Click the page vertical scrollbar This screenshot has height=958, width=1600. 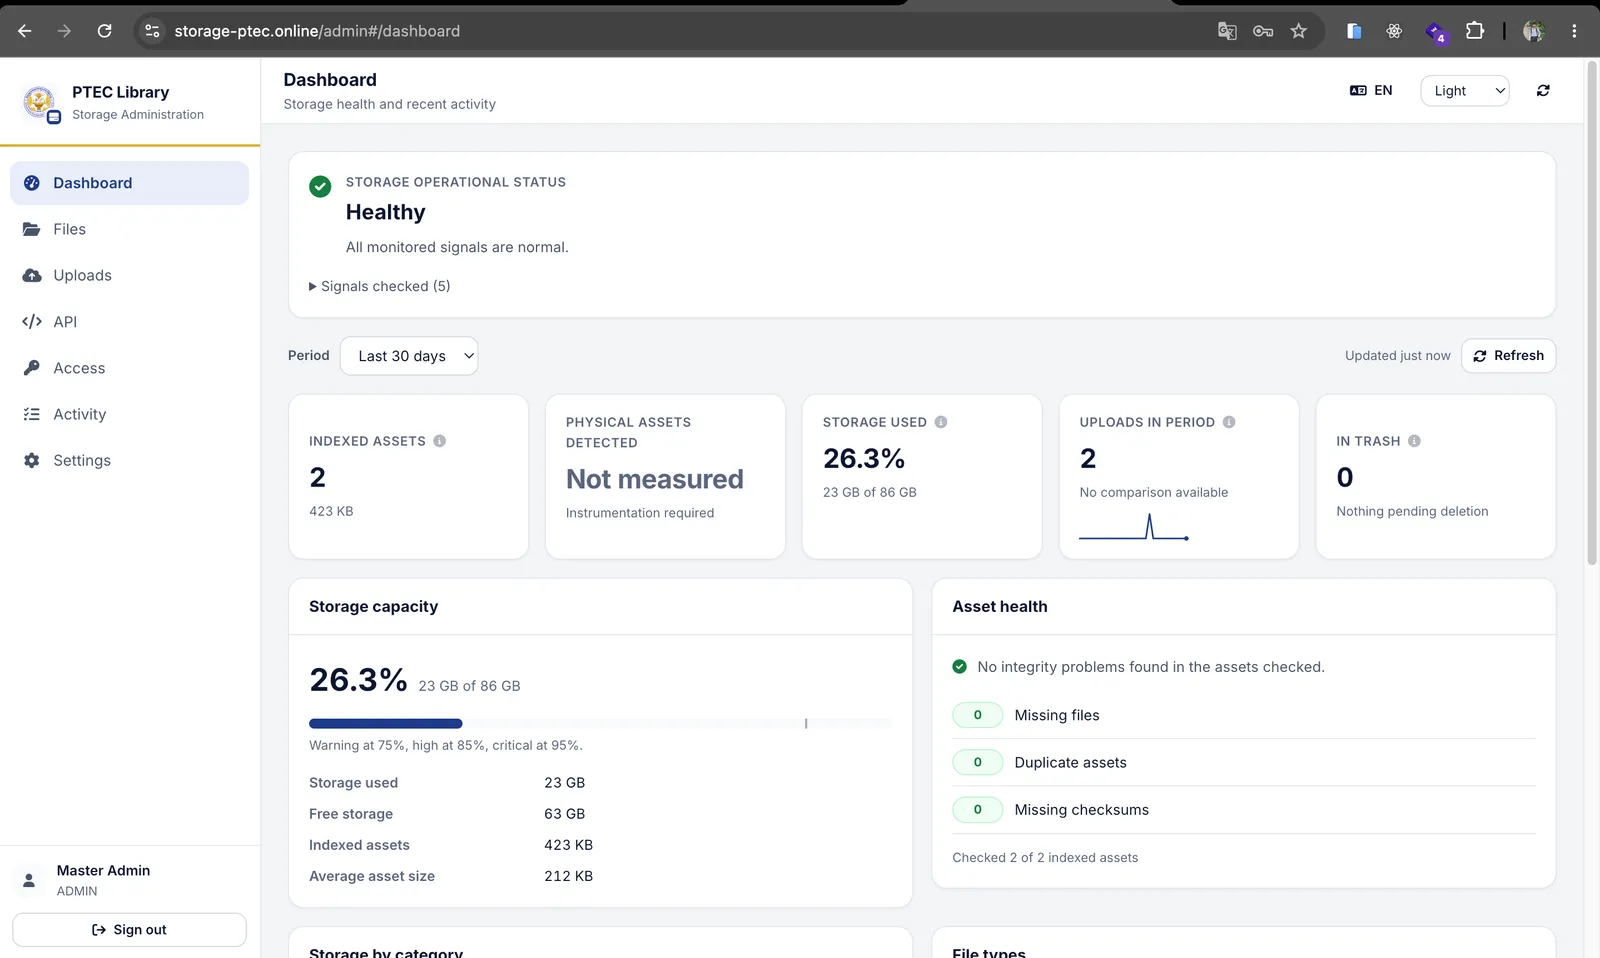(1592, 313)
